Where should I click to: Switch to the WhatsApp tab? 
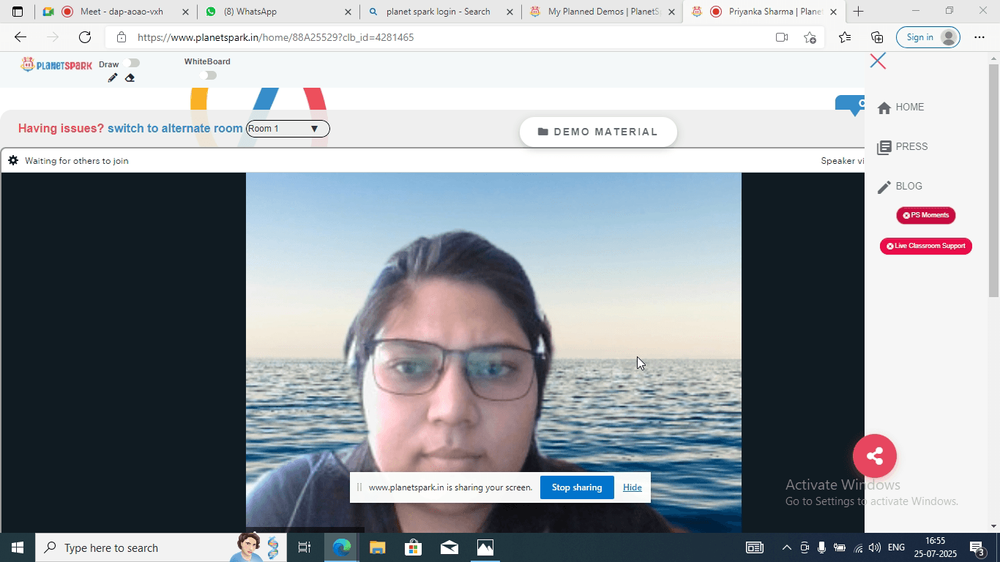(277, 11)
